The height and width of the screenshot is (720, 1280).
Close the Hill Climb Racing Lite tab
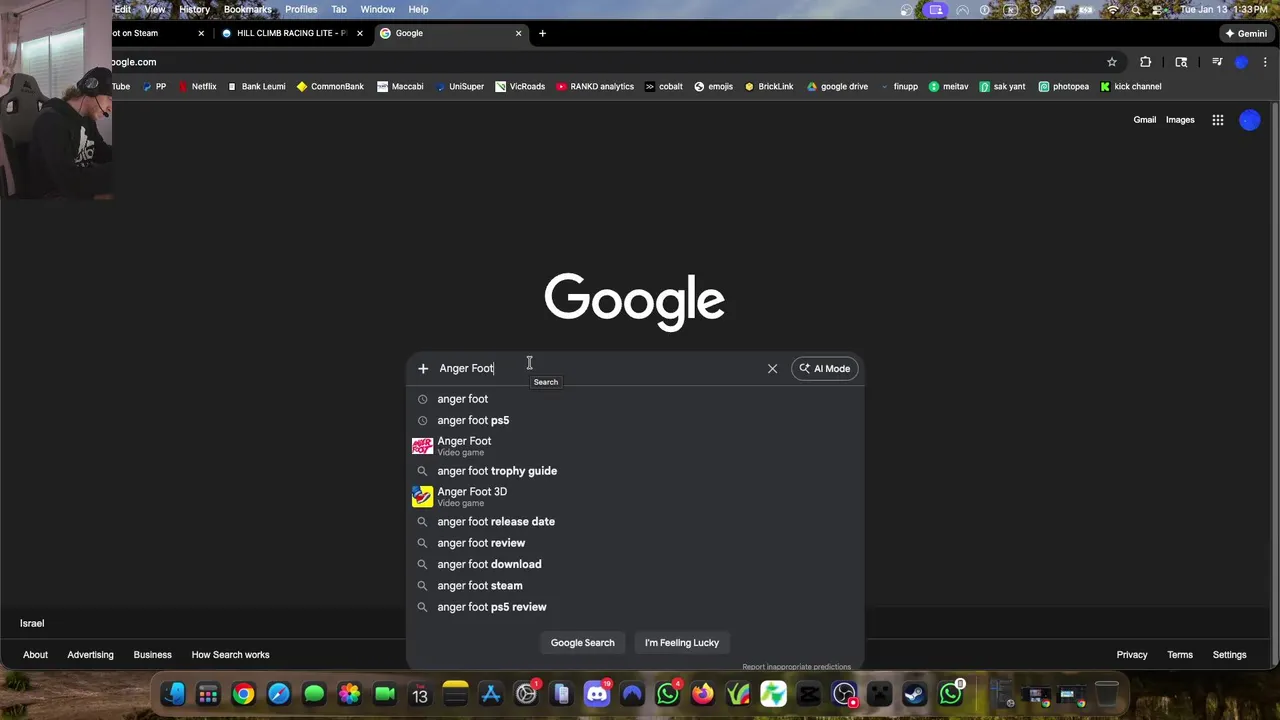coord(360,33)
